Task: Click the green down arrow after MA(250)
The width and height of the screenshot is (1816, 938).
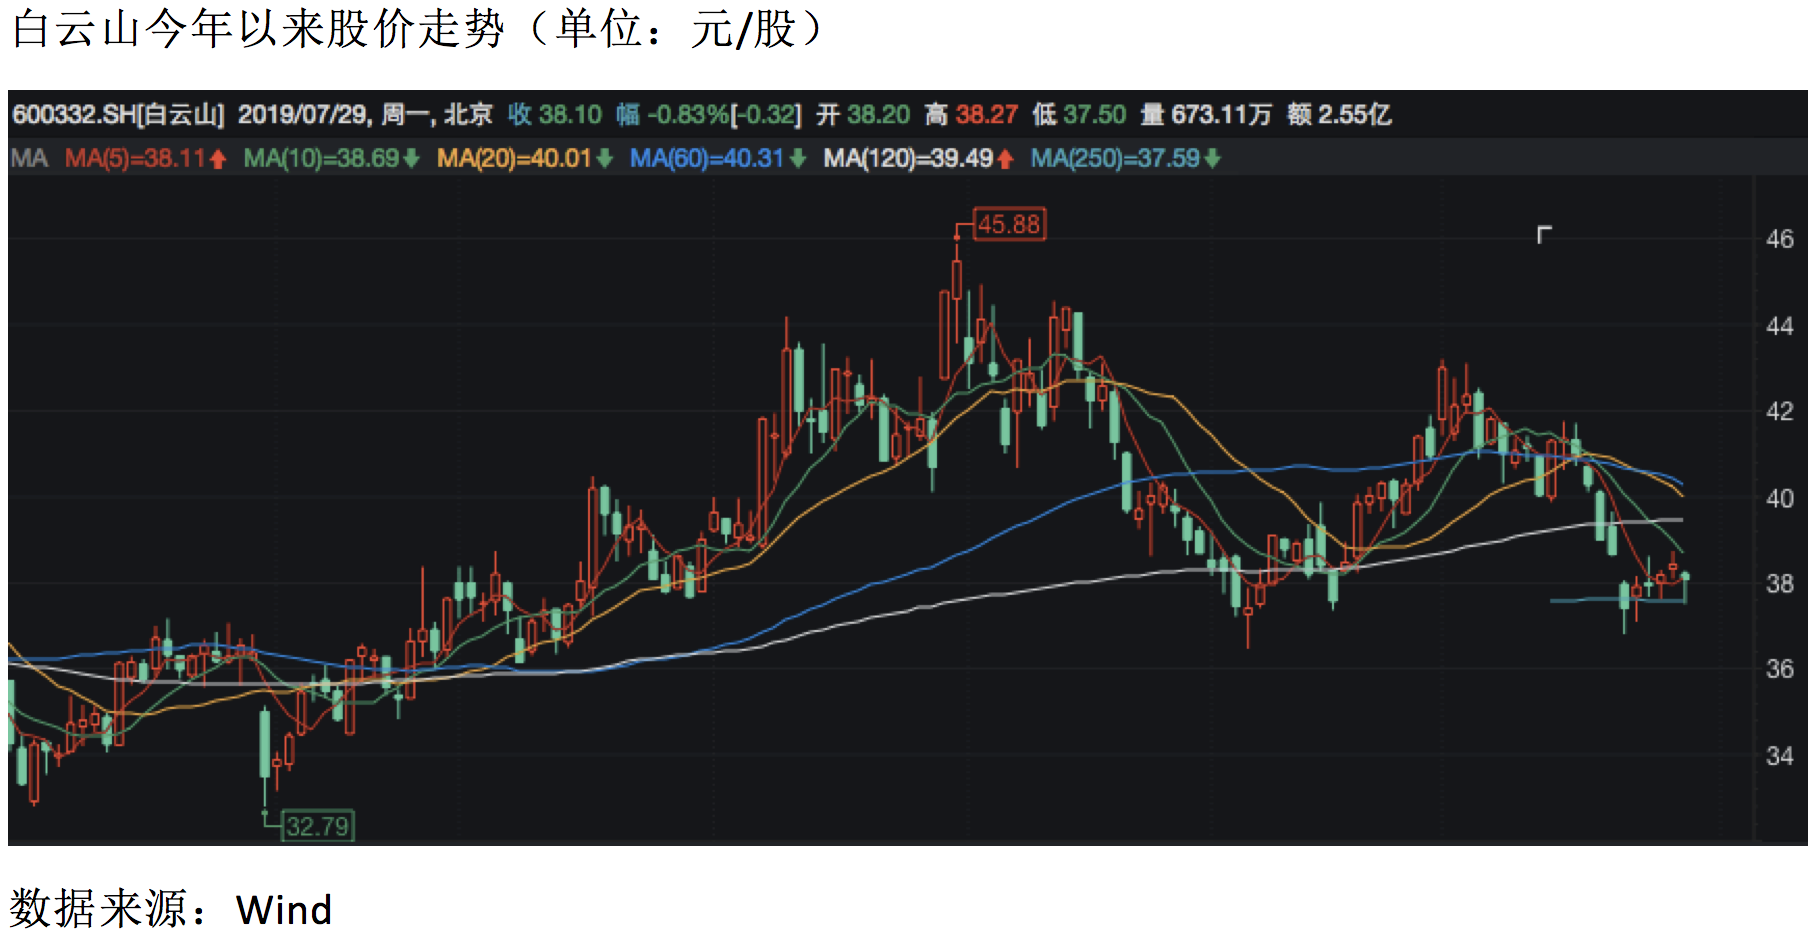Action: pos(1212,159)
